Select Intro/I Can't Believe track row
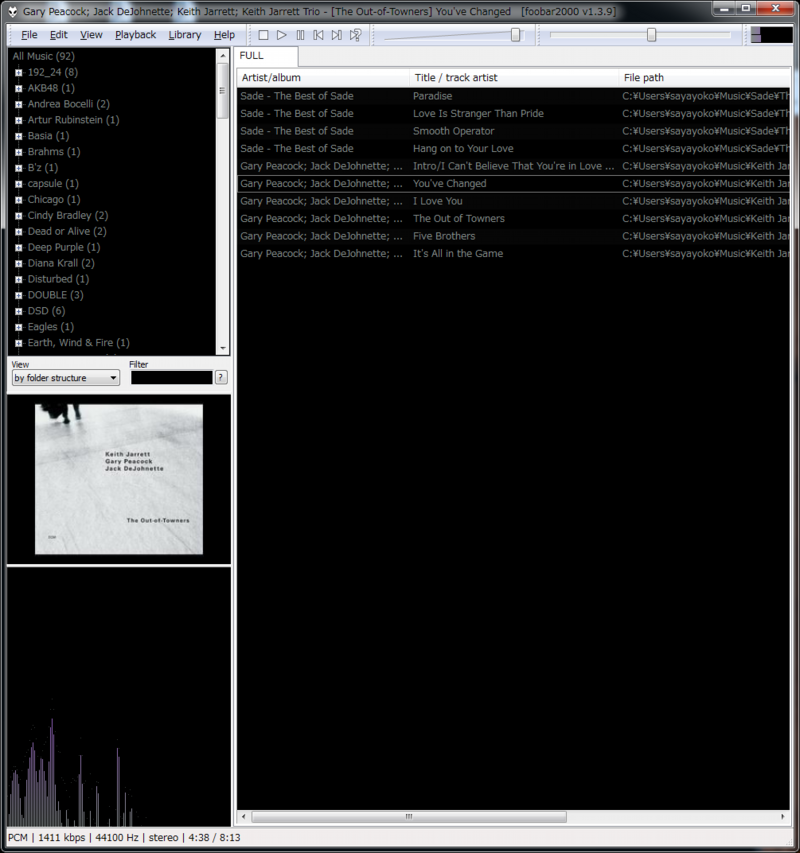Image resolution: width=800 pixels, height=853 pixels. [513, 166]
